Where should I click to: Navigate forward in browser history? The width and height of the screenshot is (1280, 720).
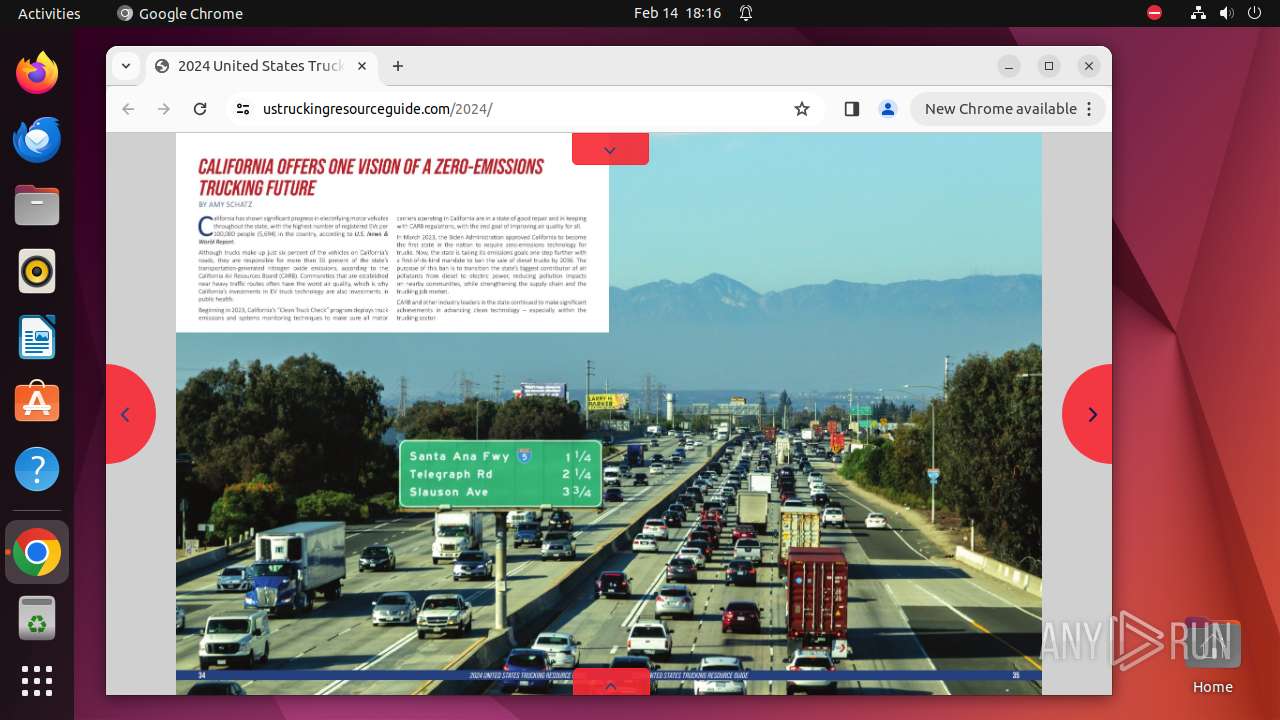[164, 109]
